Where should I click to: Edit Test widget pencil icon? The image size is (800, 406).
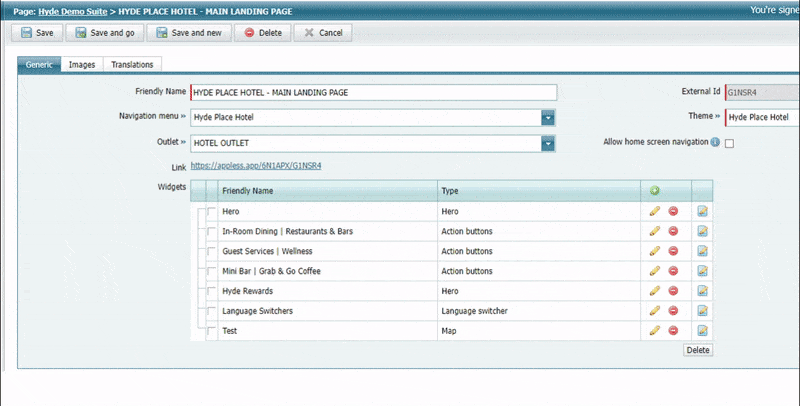[655, 331]
